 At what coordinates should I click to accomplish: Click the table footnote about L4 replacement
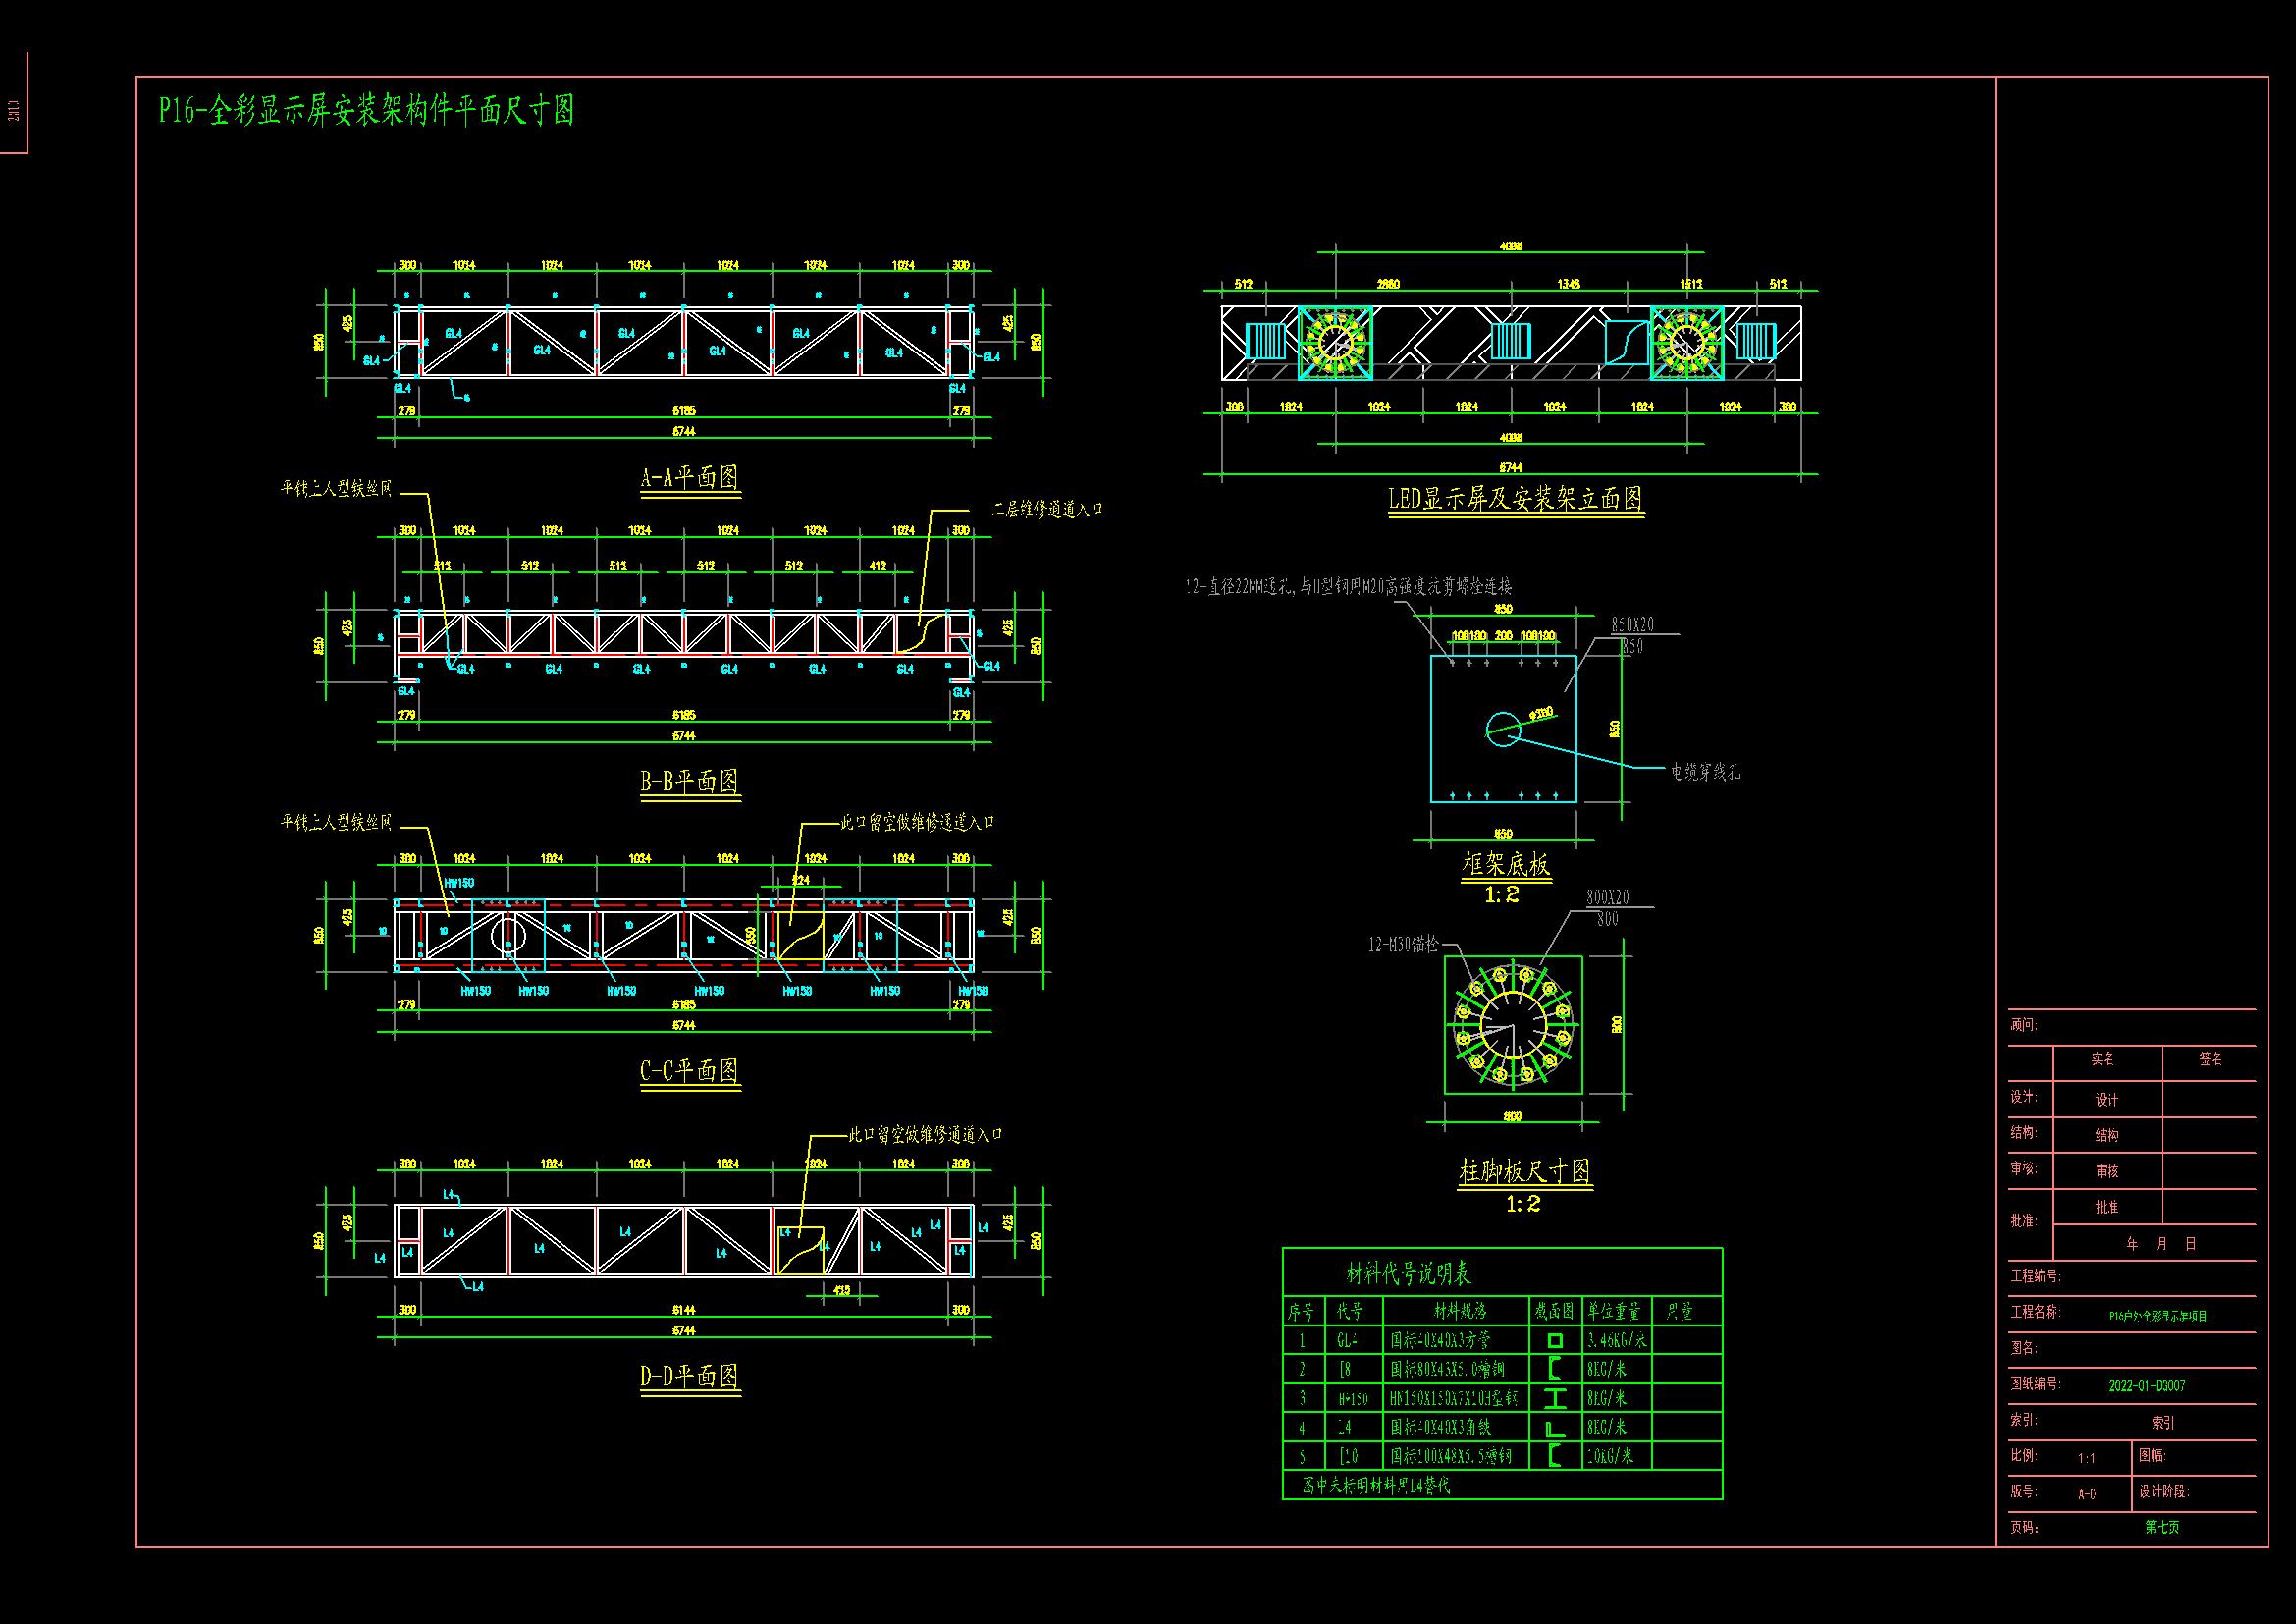coord(1376,1485)
